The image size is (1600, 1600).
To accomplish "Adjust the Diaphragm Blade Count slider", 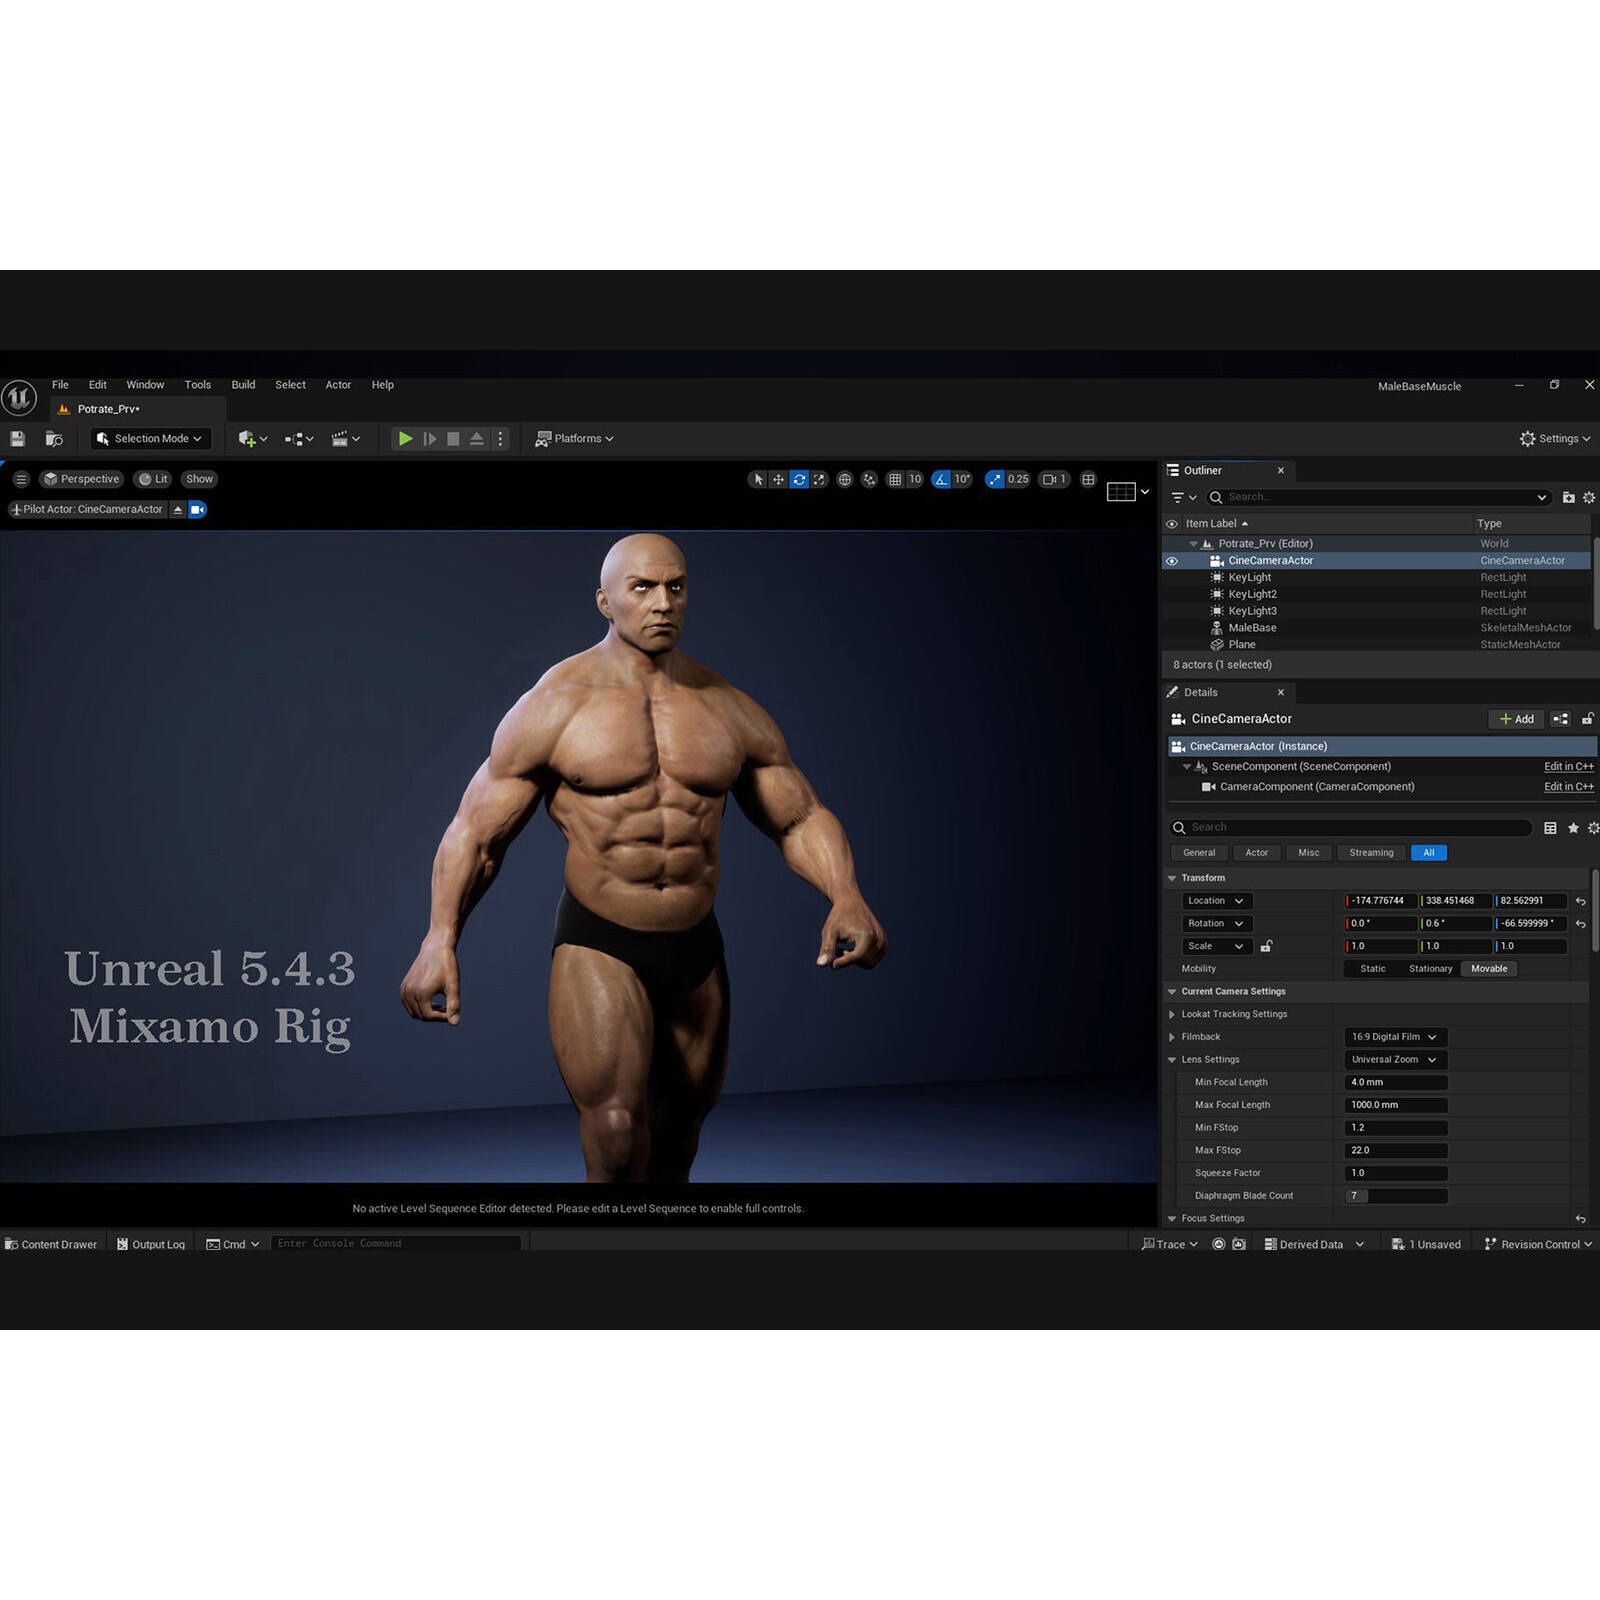I will point(1396,1196).
